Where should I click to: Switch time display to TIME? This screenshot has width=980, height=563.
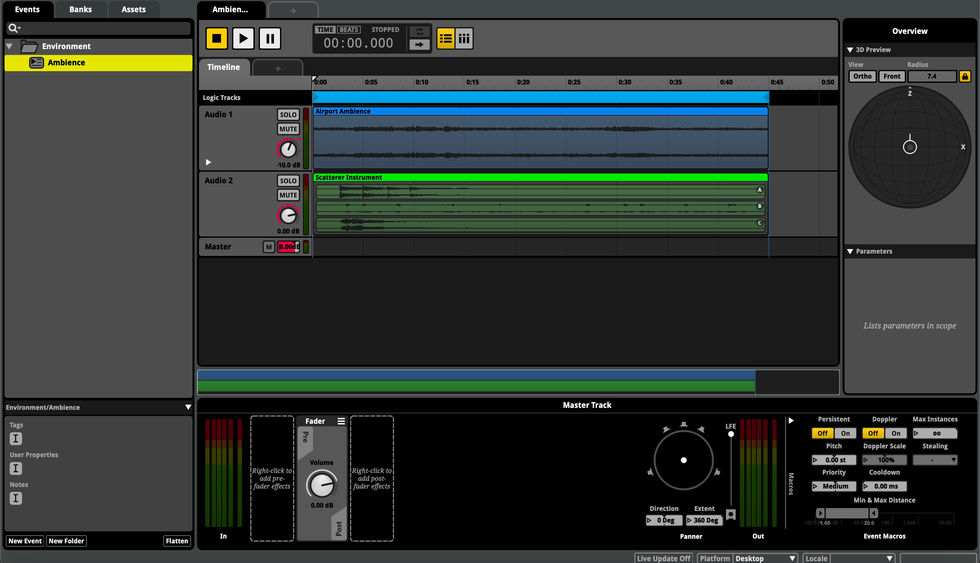325,29
